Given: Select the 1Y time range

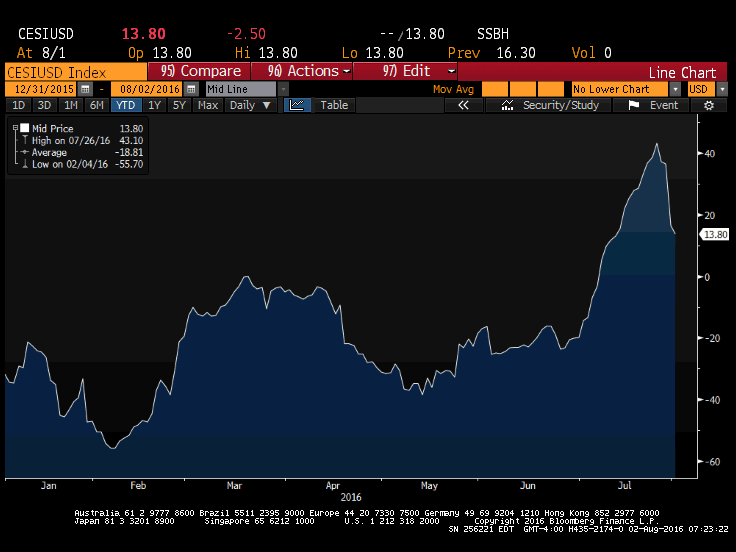Looking at the screenshot, I should point(154,105).
